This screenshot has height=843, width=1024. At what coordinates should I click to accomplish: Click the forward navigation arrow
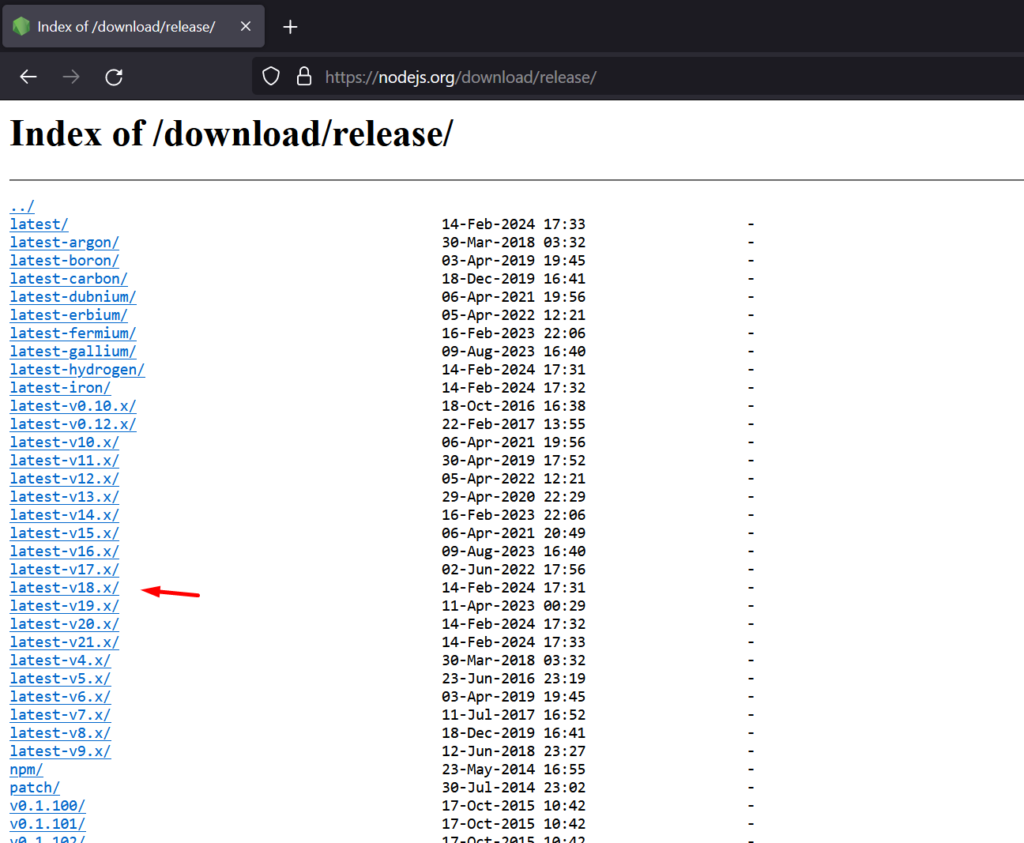pos(71,77)
